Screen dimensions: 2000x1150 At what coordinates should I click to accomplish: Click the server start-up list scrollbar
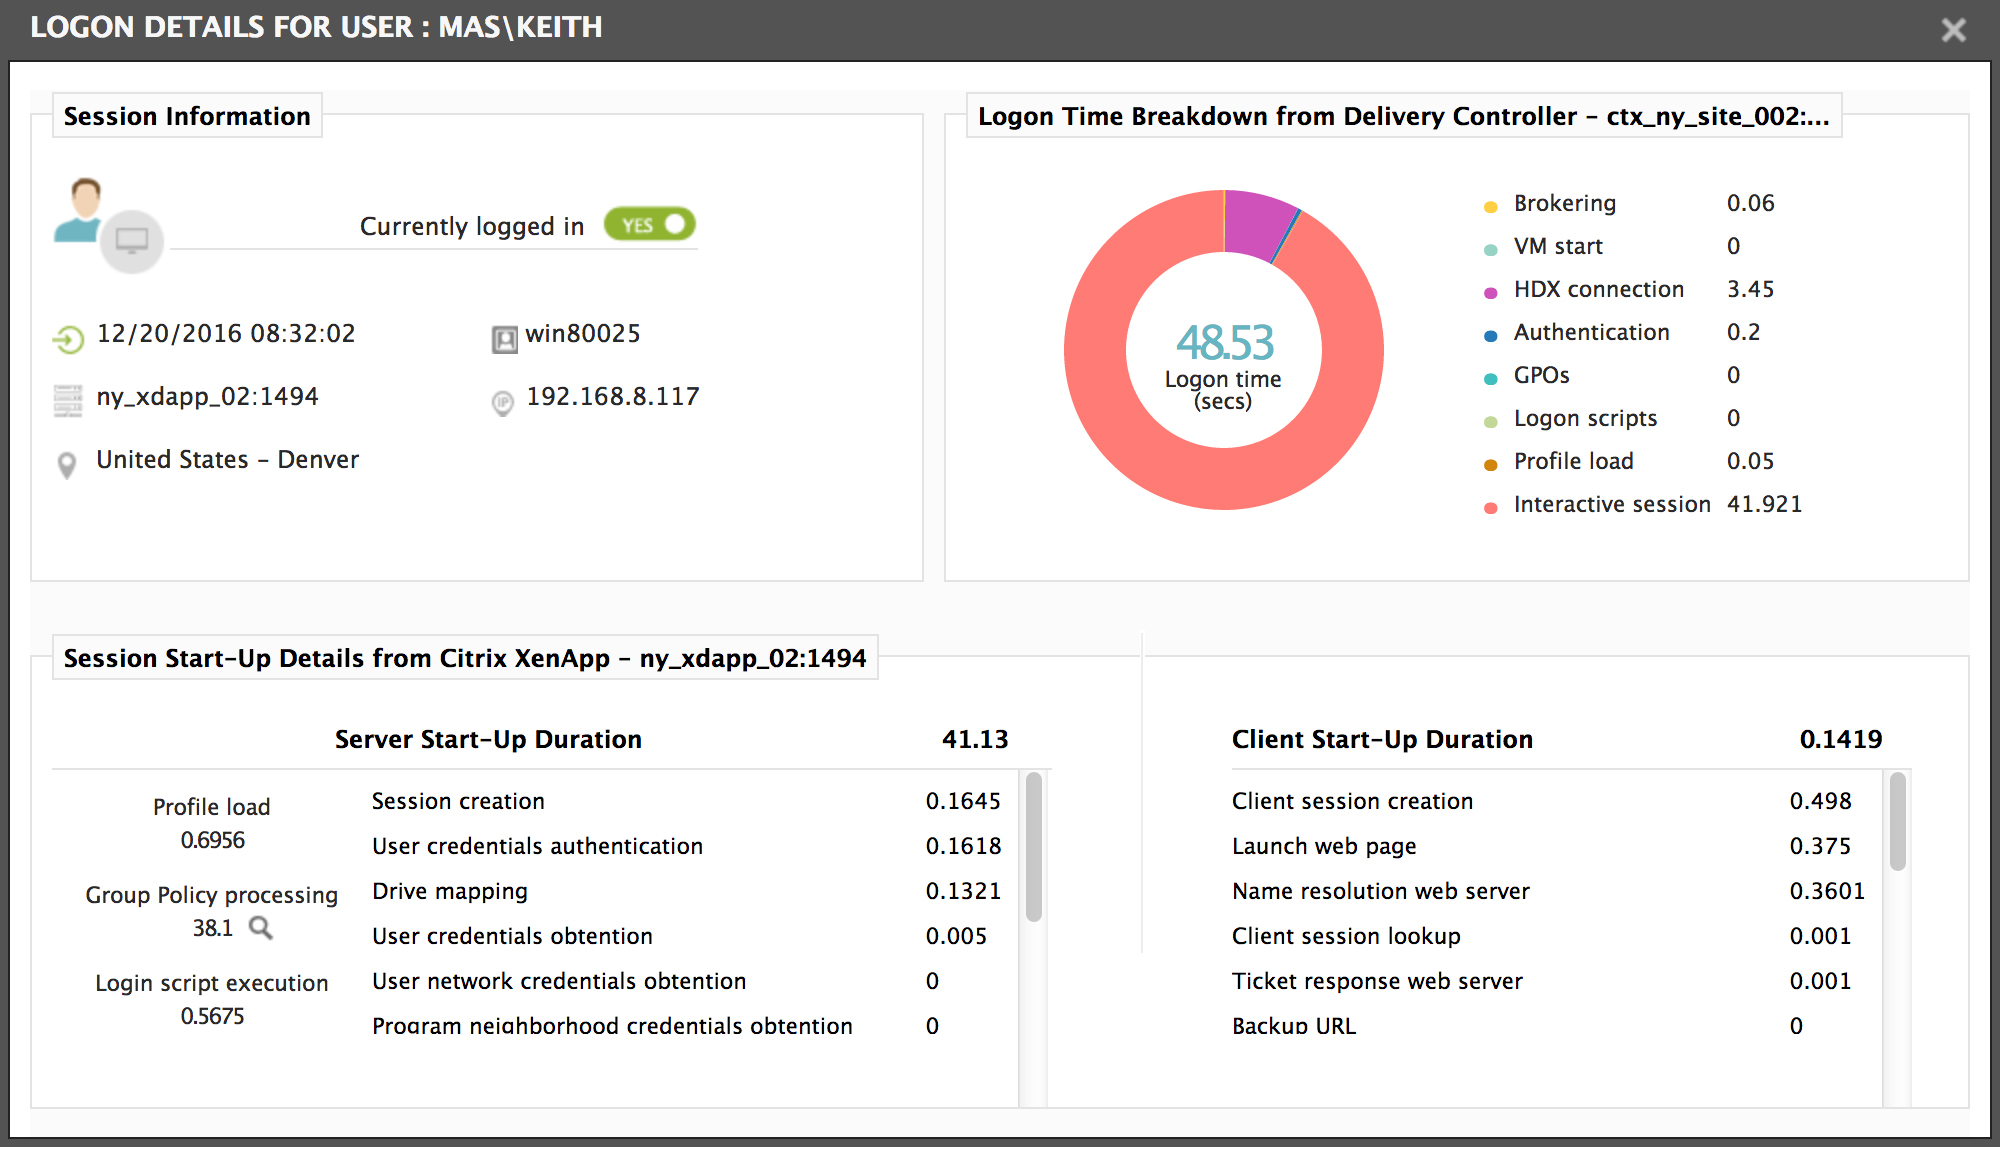point(1034,846)
